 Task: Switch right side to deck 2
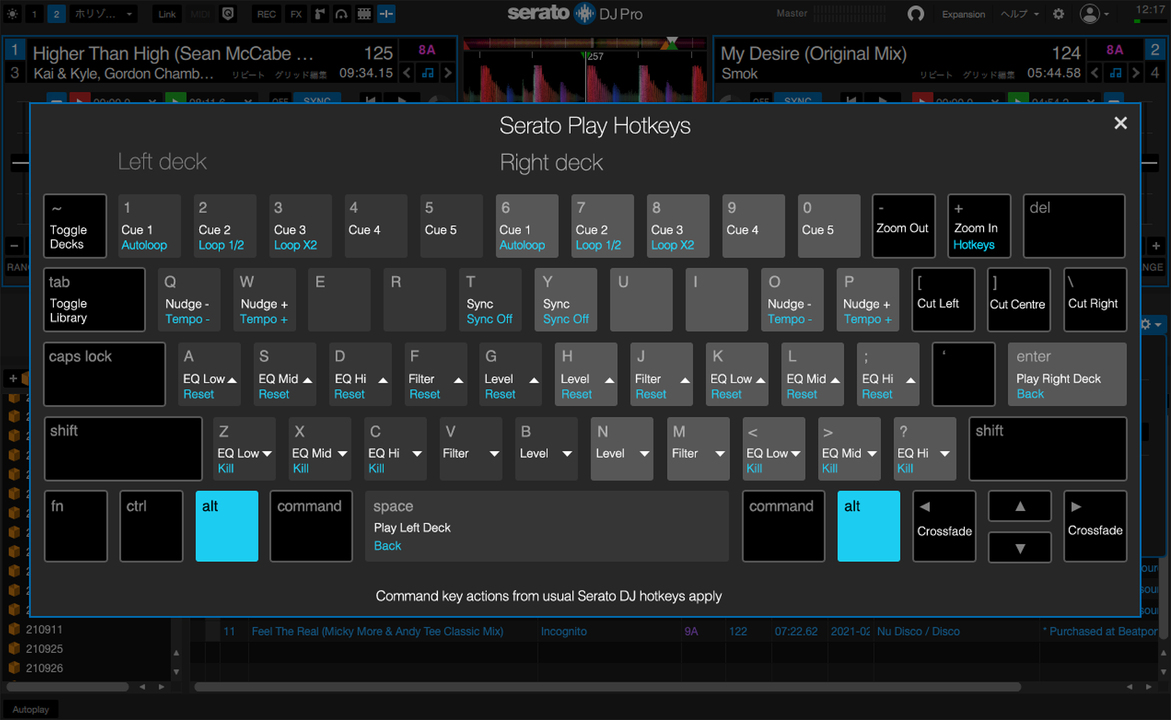[1155, 50]
